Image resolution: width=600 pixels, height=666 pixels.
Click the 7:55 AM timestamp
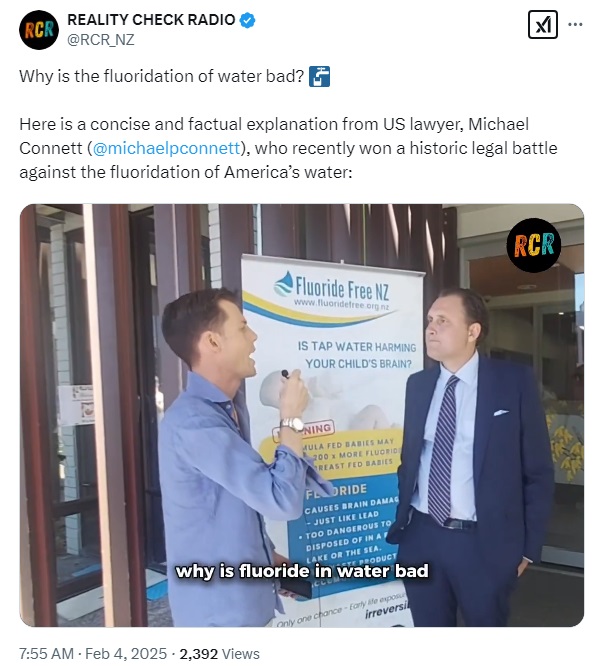[x=46, y=653]
